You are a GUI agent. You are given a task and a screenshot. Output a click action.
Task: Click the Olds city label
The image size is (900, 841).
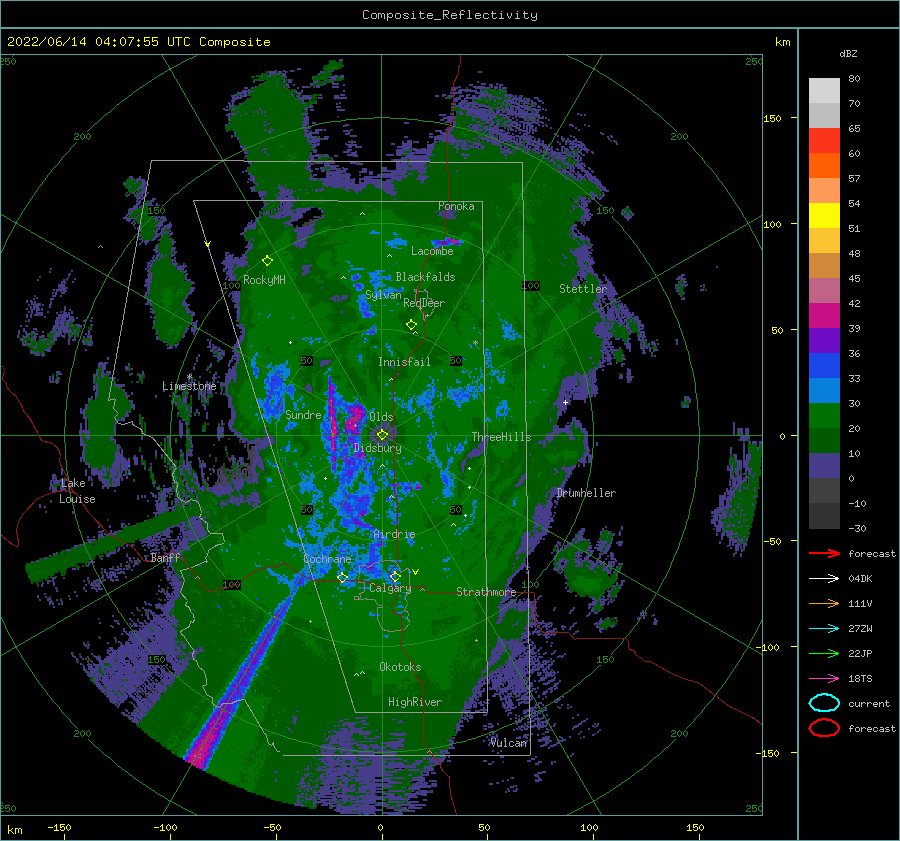pyautogui.click(x=381, y=417)
